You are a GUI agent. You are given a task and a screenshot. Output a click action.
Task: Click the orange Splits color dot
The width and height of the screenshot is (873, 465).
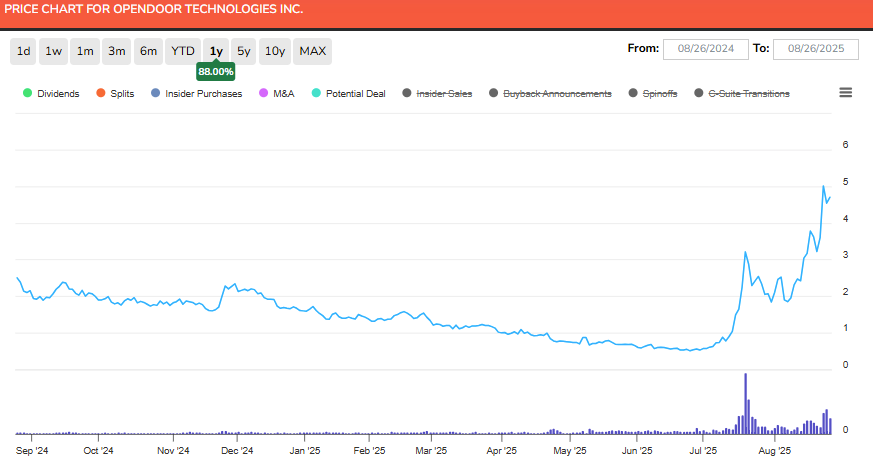tap(101, 93)
